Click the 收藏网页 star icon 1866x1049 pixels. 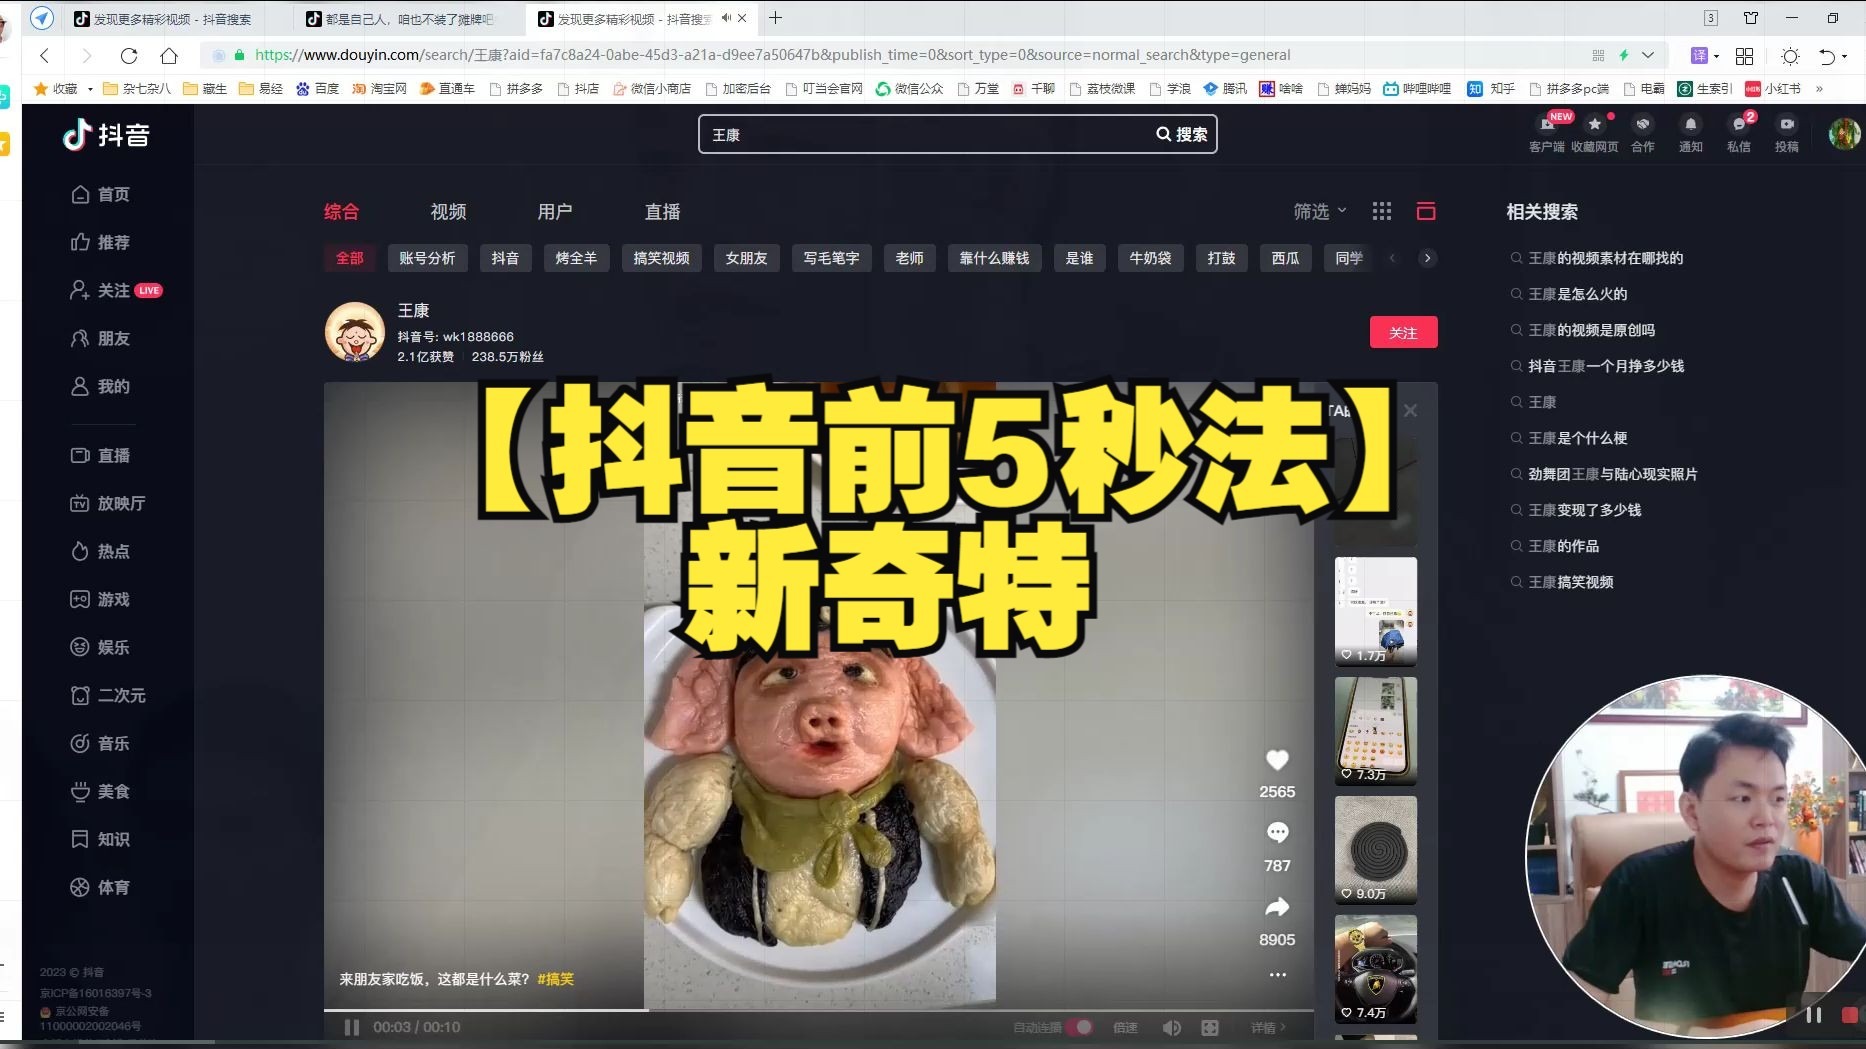pyautogui.click(x=1595, y=125)
